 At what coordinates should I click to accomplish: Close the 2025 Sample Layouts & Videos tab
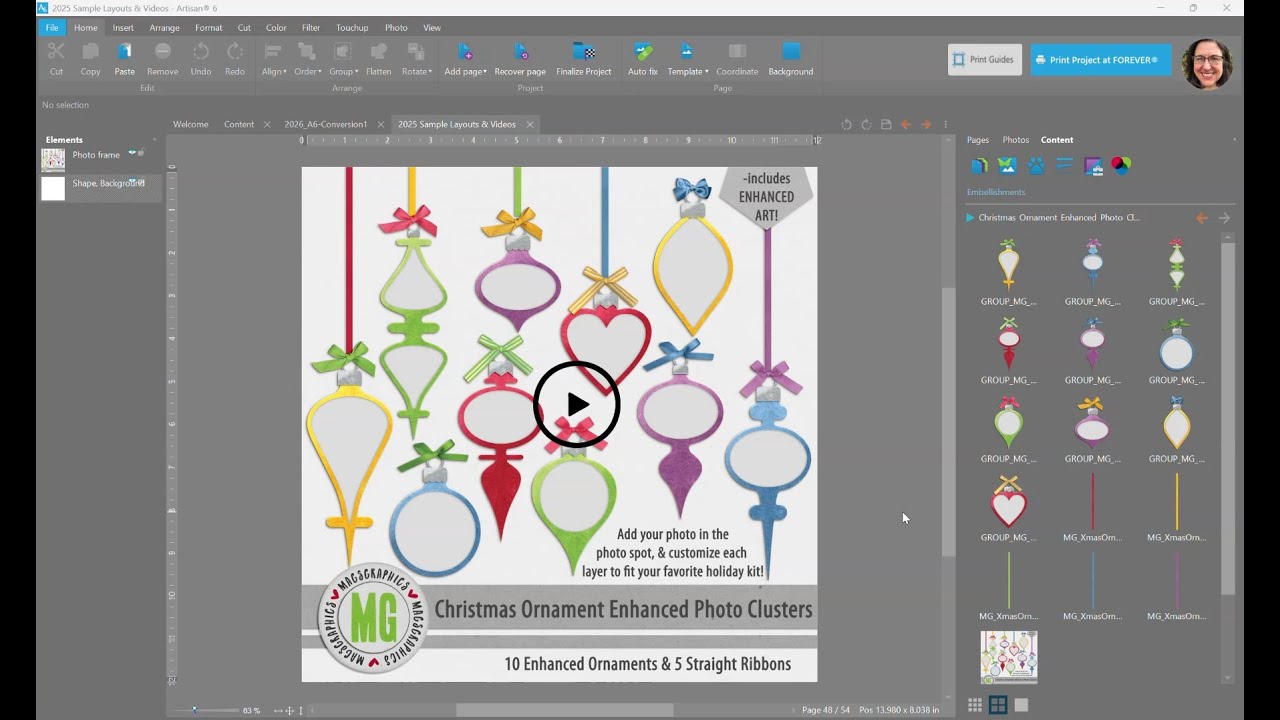click(x=530, y=125)
